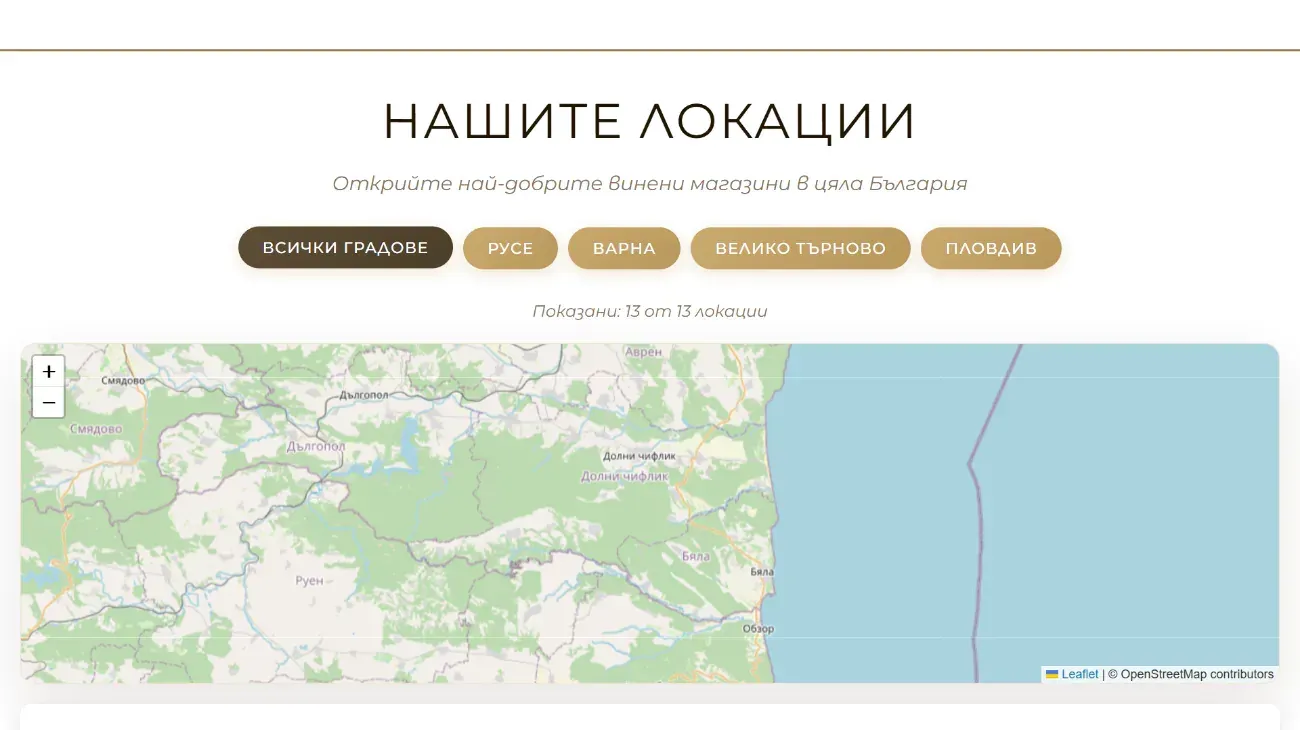Click the Руен label on the map

[310, 581]
